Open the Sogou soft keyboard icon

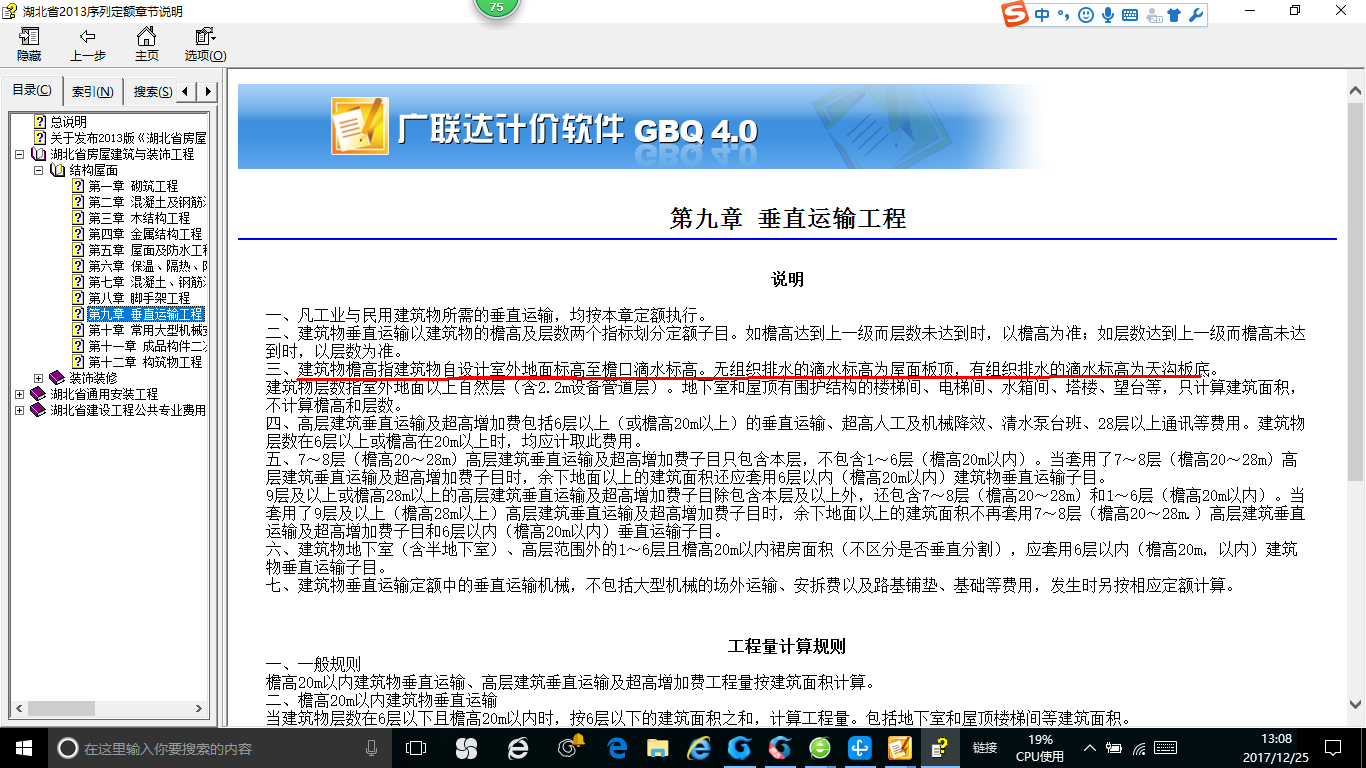tap(1130, 15)
